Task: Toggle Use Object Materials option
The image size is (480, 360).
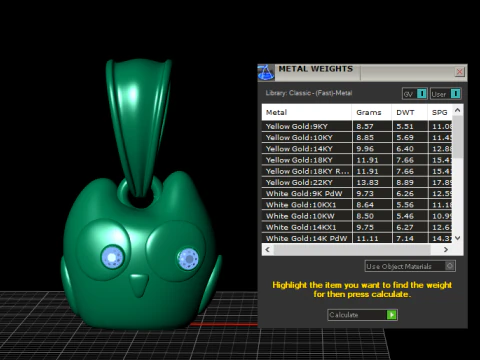Action: point(410,266)
